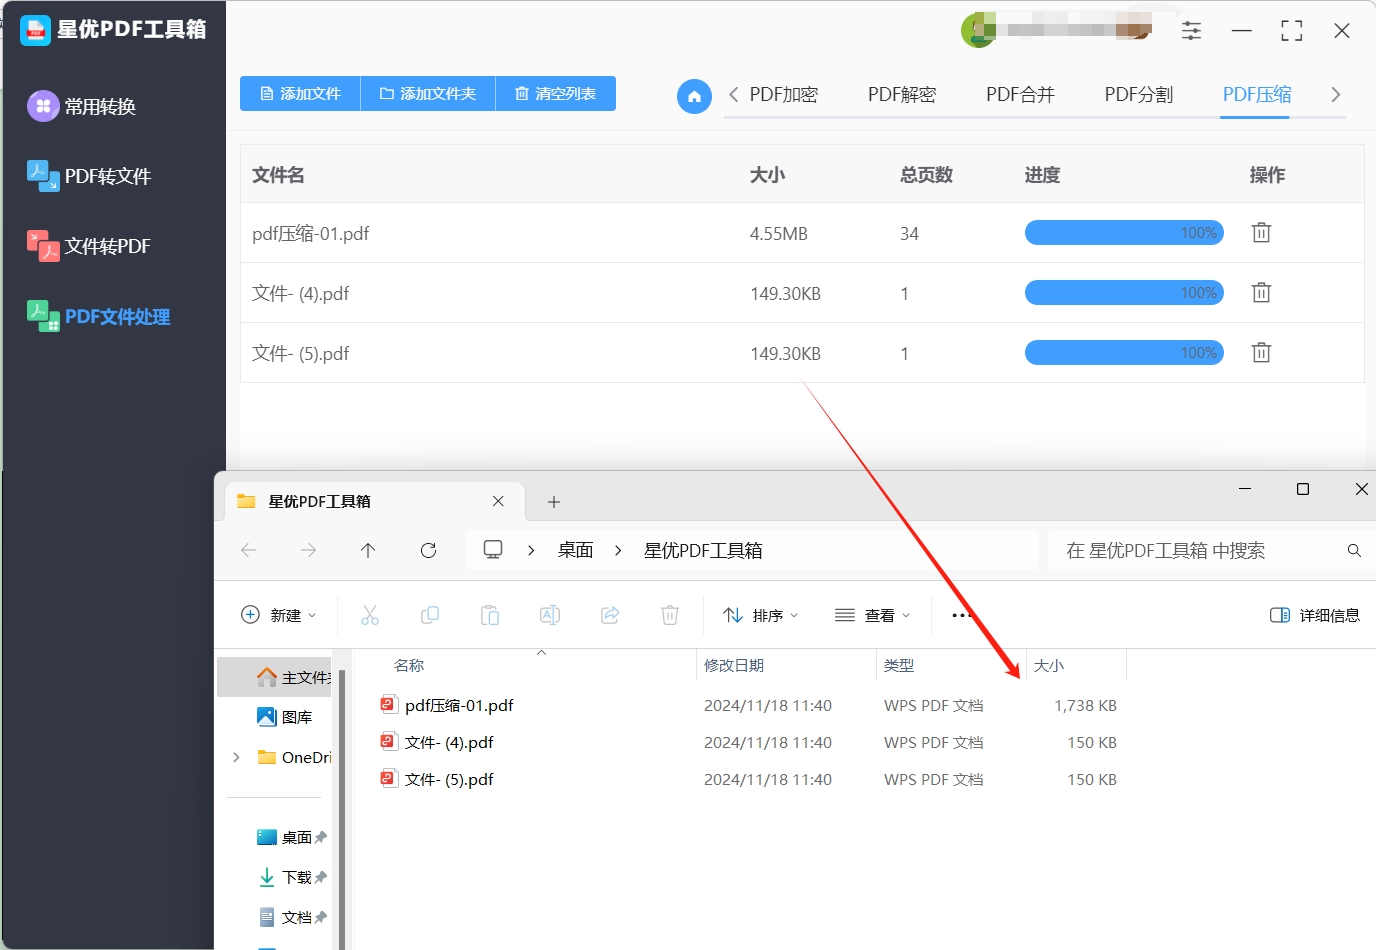Screen dimensions: 1376x950
Task: Click progress bar of 文件- (5).pdf
Action: tap(1124, 352)
